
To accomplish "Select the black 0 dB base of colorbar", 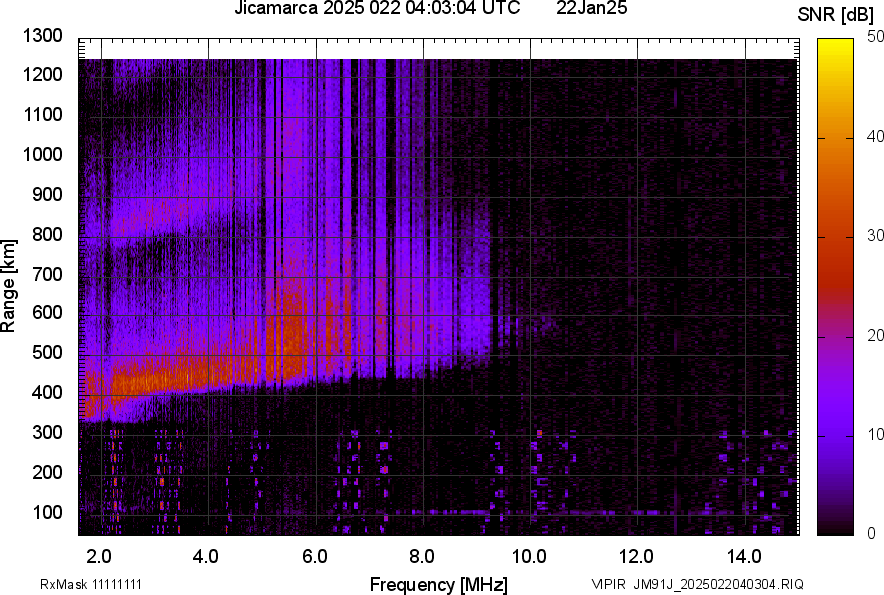I will pos(835,528).
